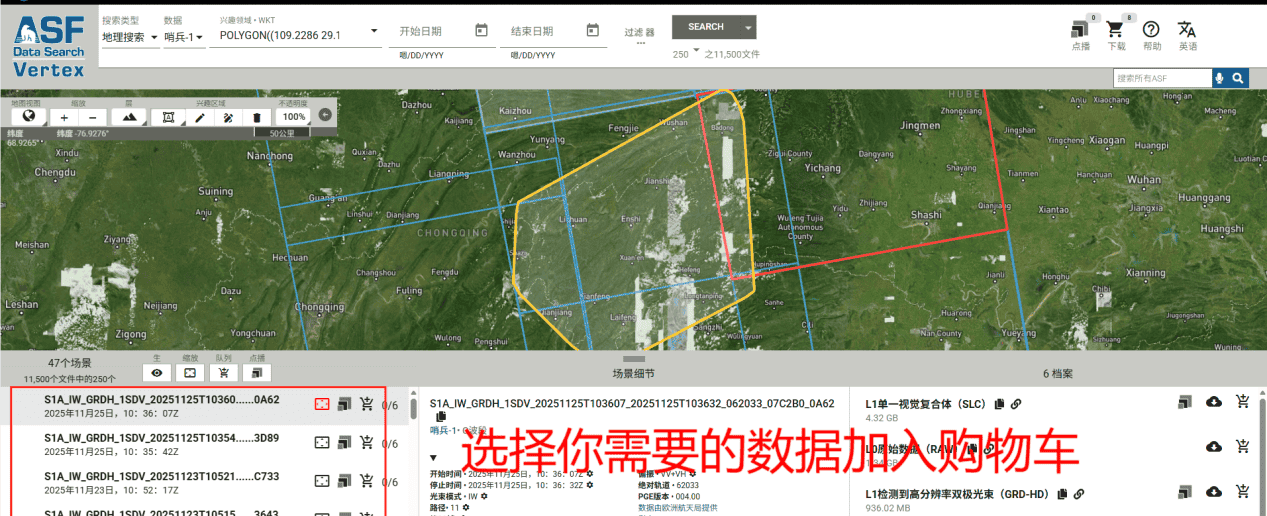
Task: Select the edit area-of-interest tool
Action: 228,117
